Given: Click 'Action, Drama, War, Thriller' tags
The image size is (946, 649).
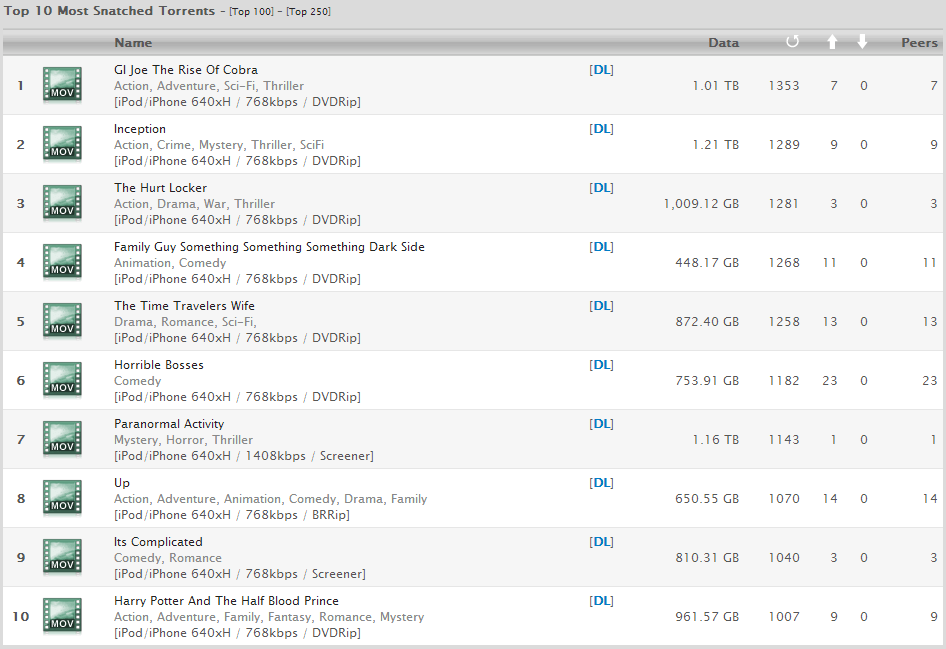Looking at the screenshot, I should (194, 204).
